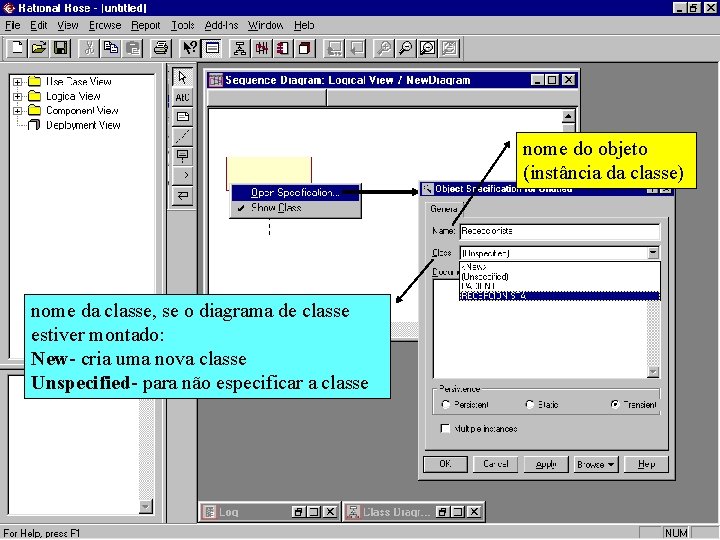Toggle the checked Show Class menu entry

click(296, 208)
